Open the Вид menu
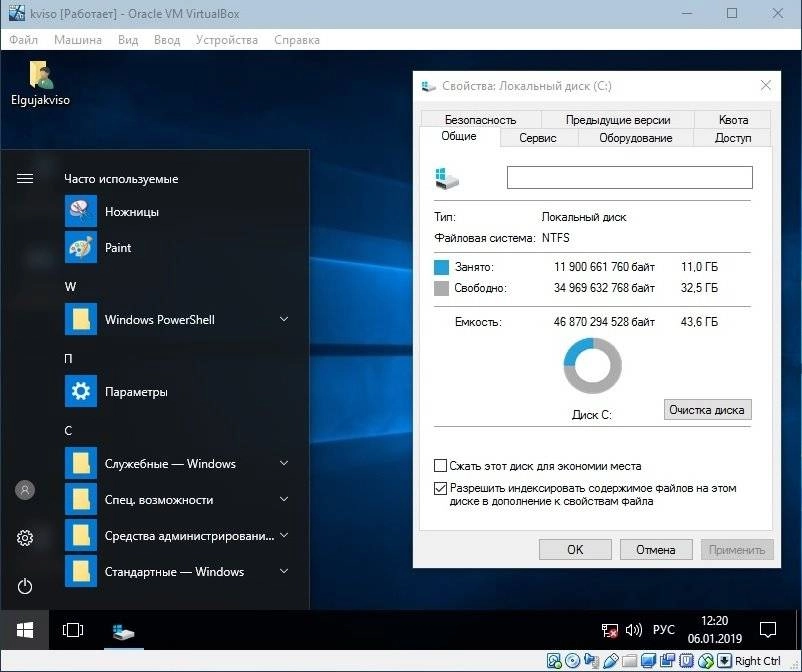This screenshot has height=672, width=802. 128,40
